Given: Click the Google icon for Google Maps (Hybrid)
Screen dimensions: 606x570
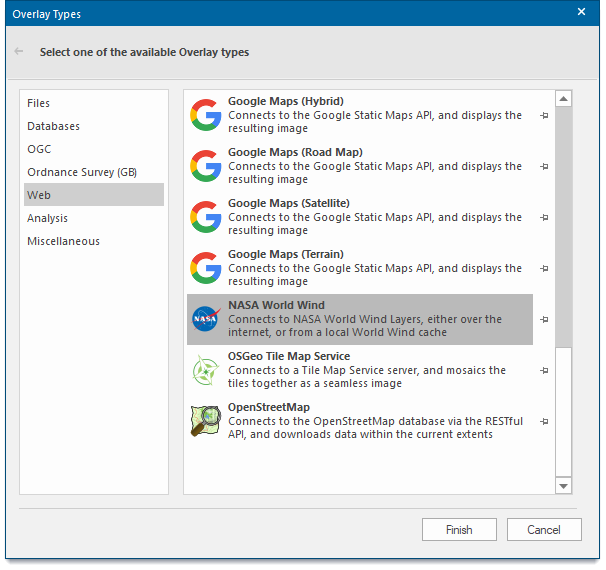Looking at the screenshot, I should [x=206, y=115].
